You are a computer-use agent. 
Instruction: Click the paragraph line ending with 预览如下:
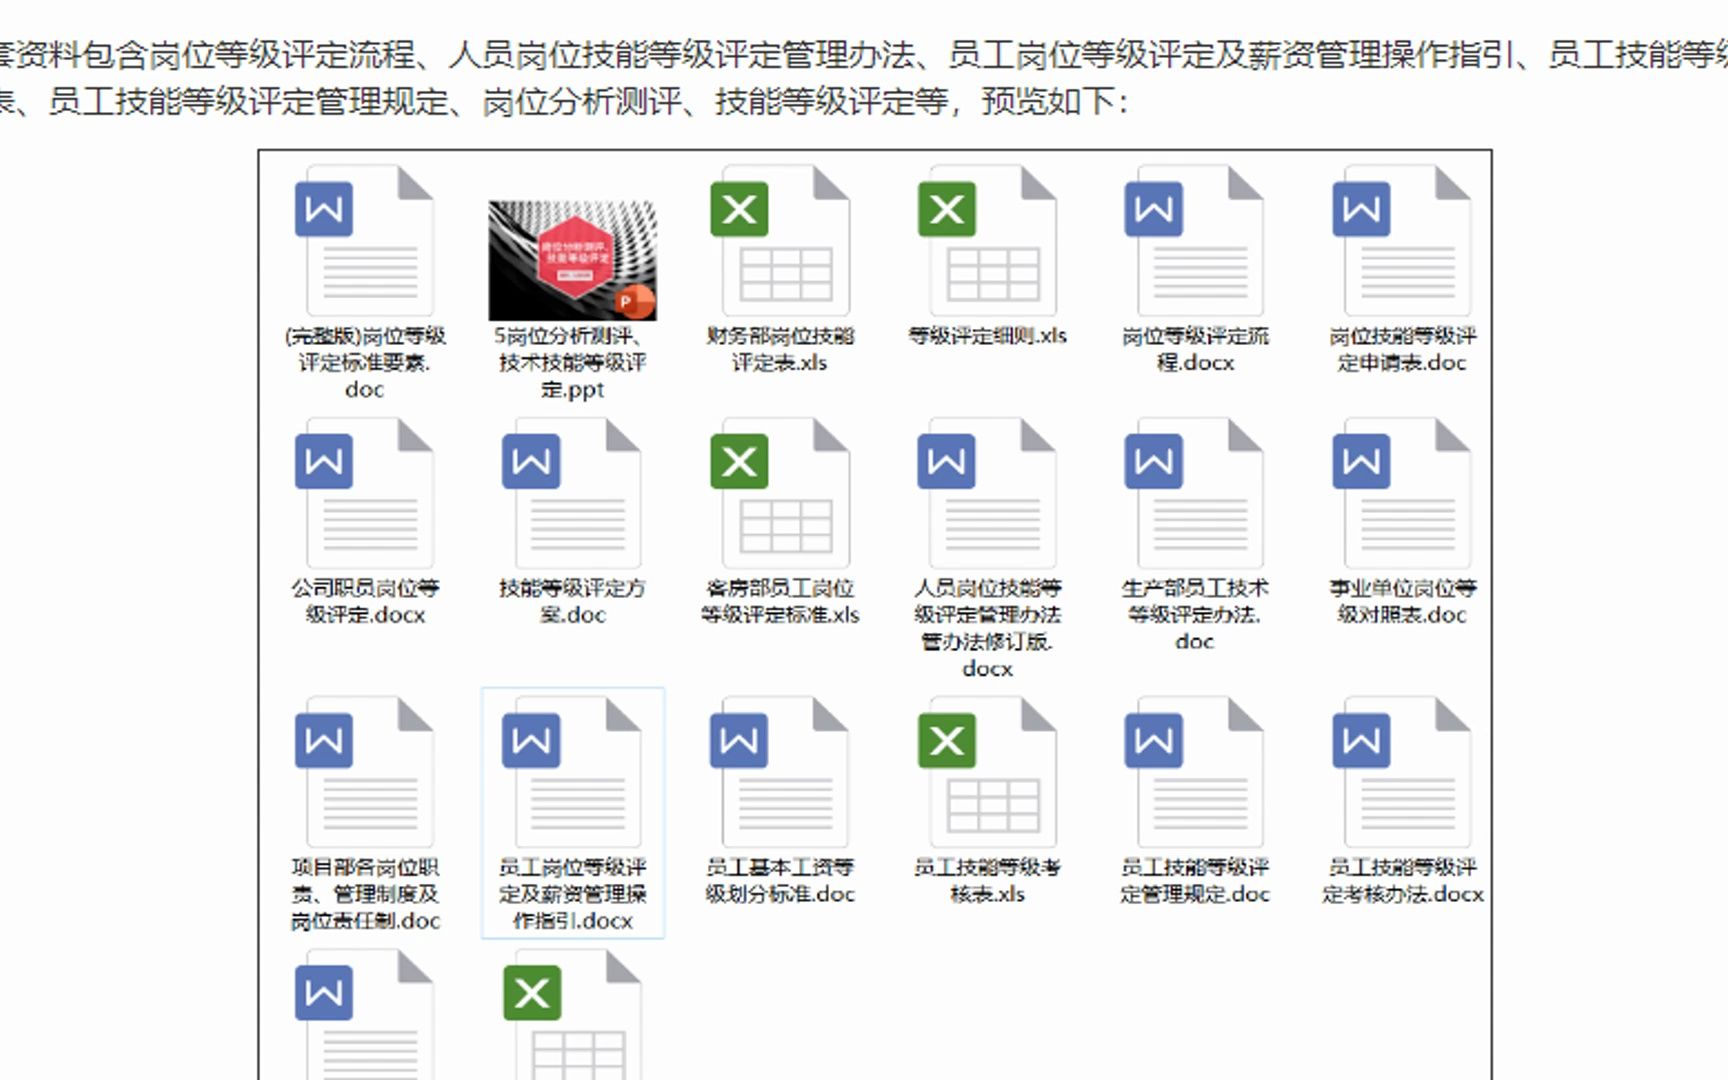[564, 101]
